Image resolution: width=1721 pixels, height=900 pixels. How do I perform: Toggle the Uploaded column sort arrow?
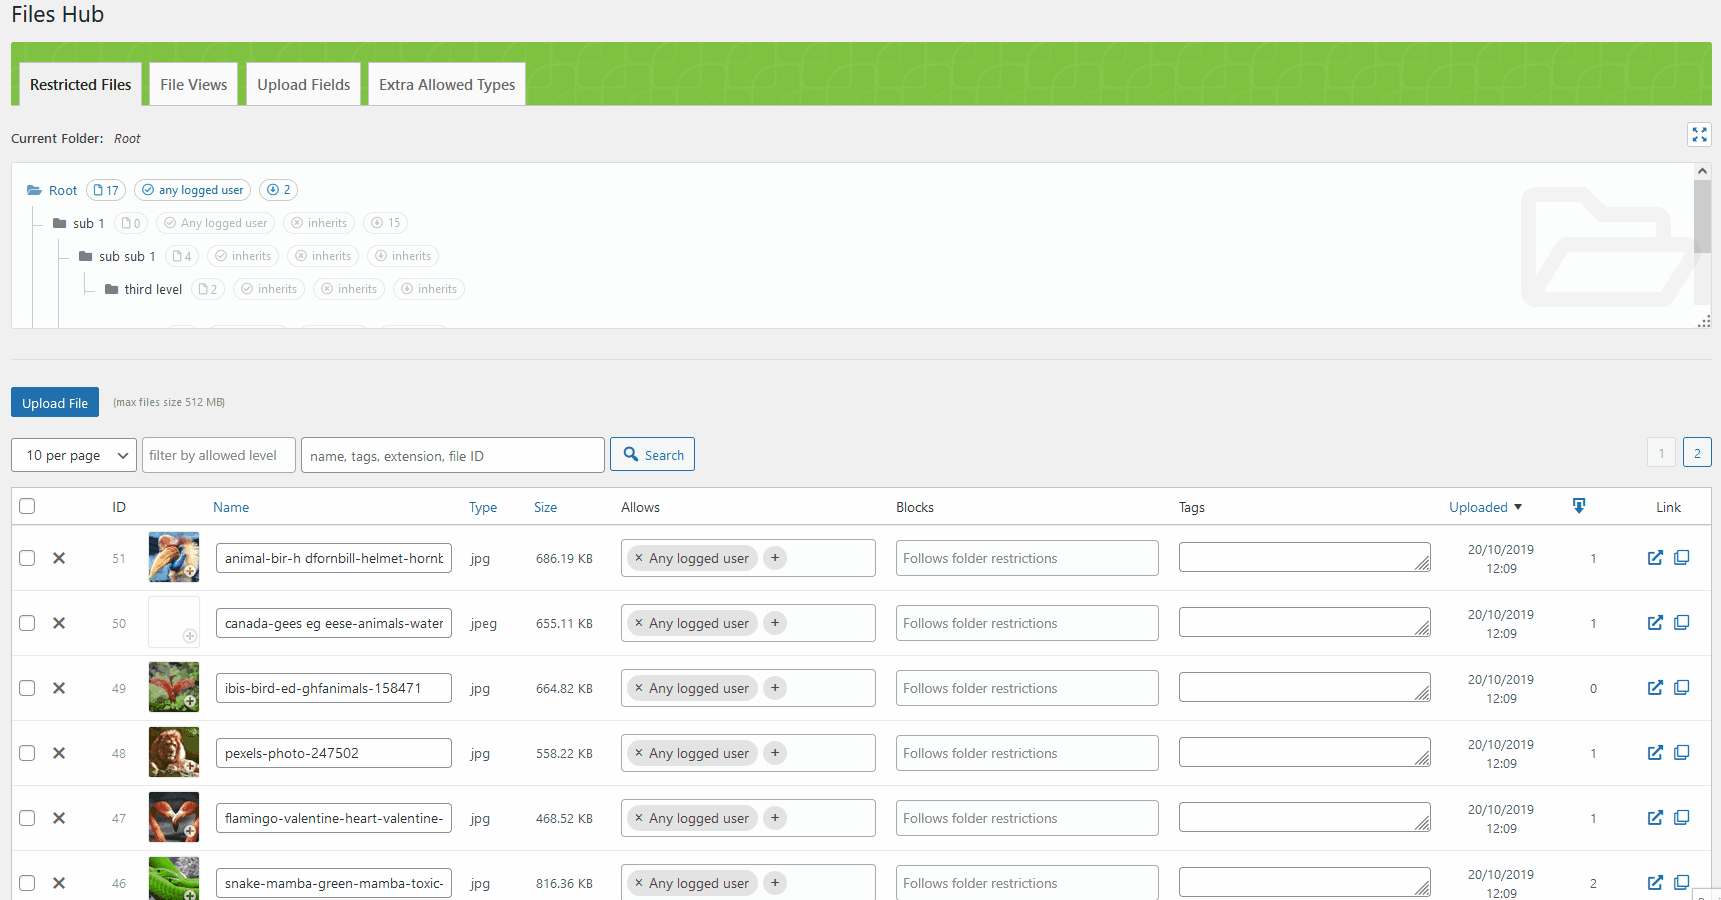(x=1519, y=507)
